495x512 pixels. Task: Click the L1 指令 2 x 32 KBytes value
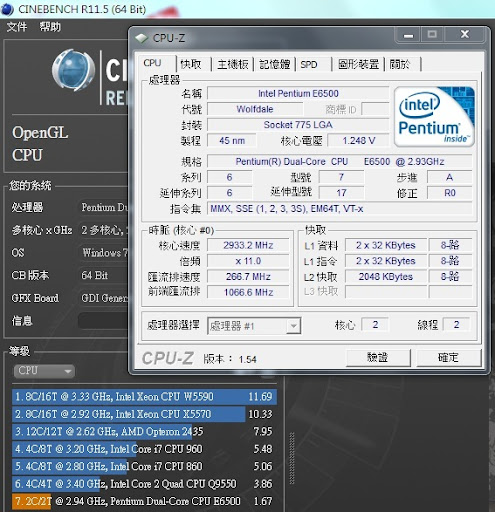[386, 261]
